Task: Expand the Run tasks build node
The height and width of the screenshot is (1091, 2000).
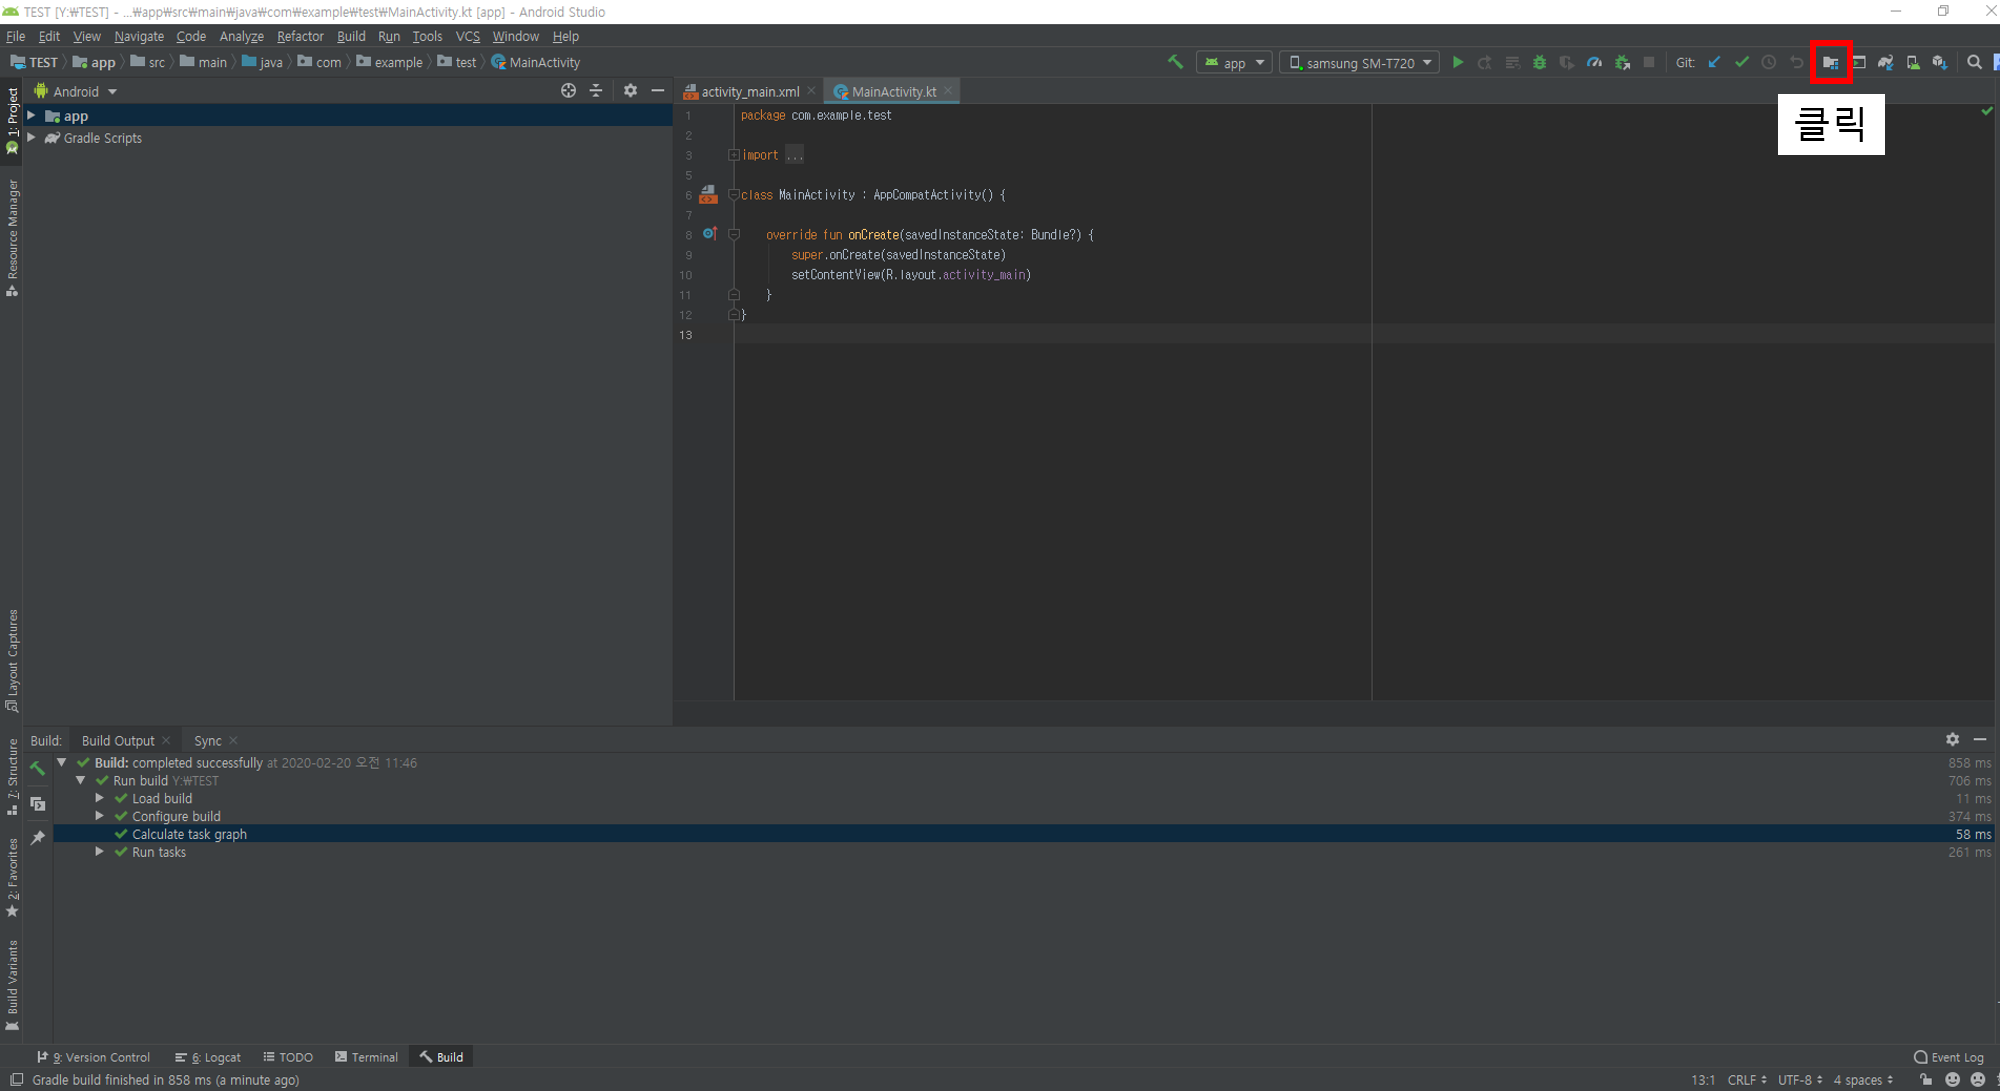Action: pyautogui.click(x=99, y=852)
